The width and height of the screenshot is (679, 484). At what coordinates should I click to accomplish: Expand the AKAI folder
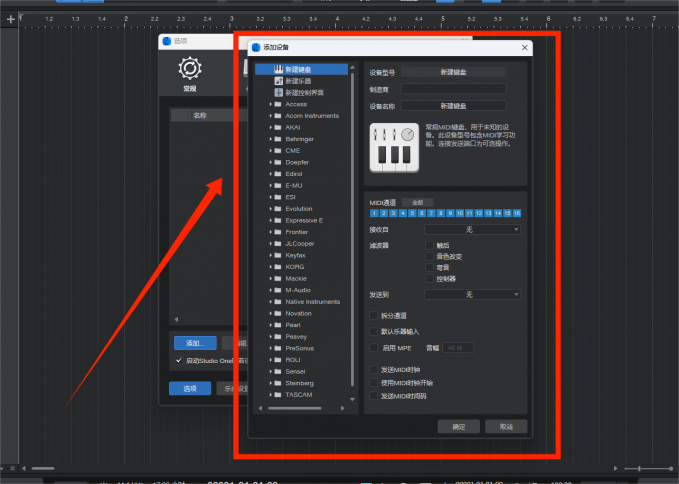click(271, 127)
